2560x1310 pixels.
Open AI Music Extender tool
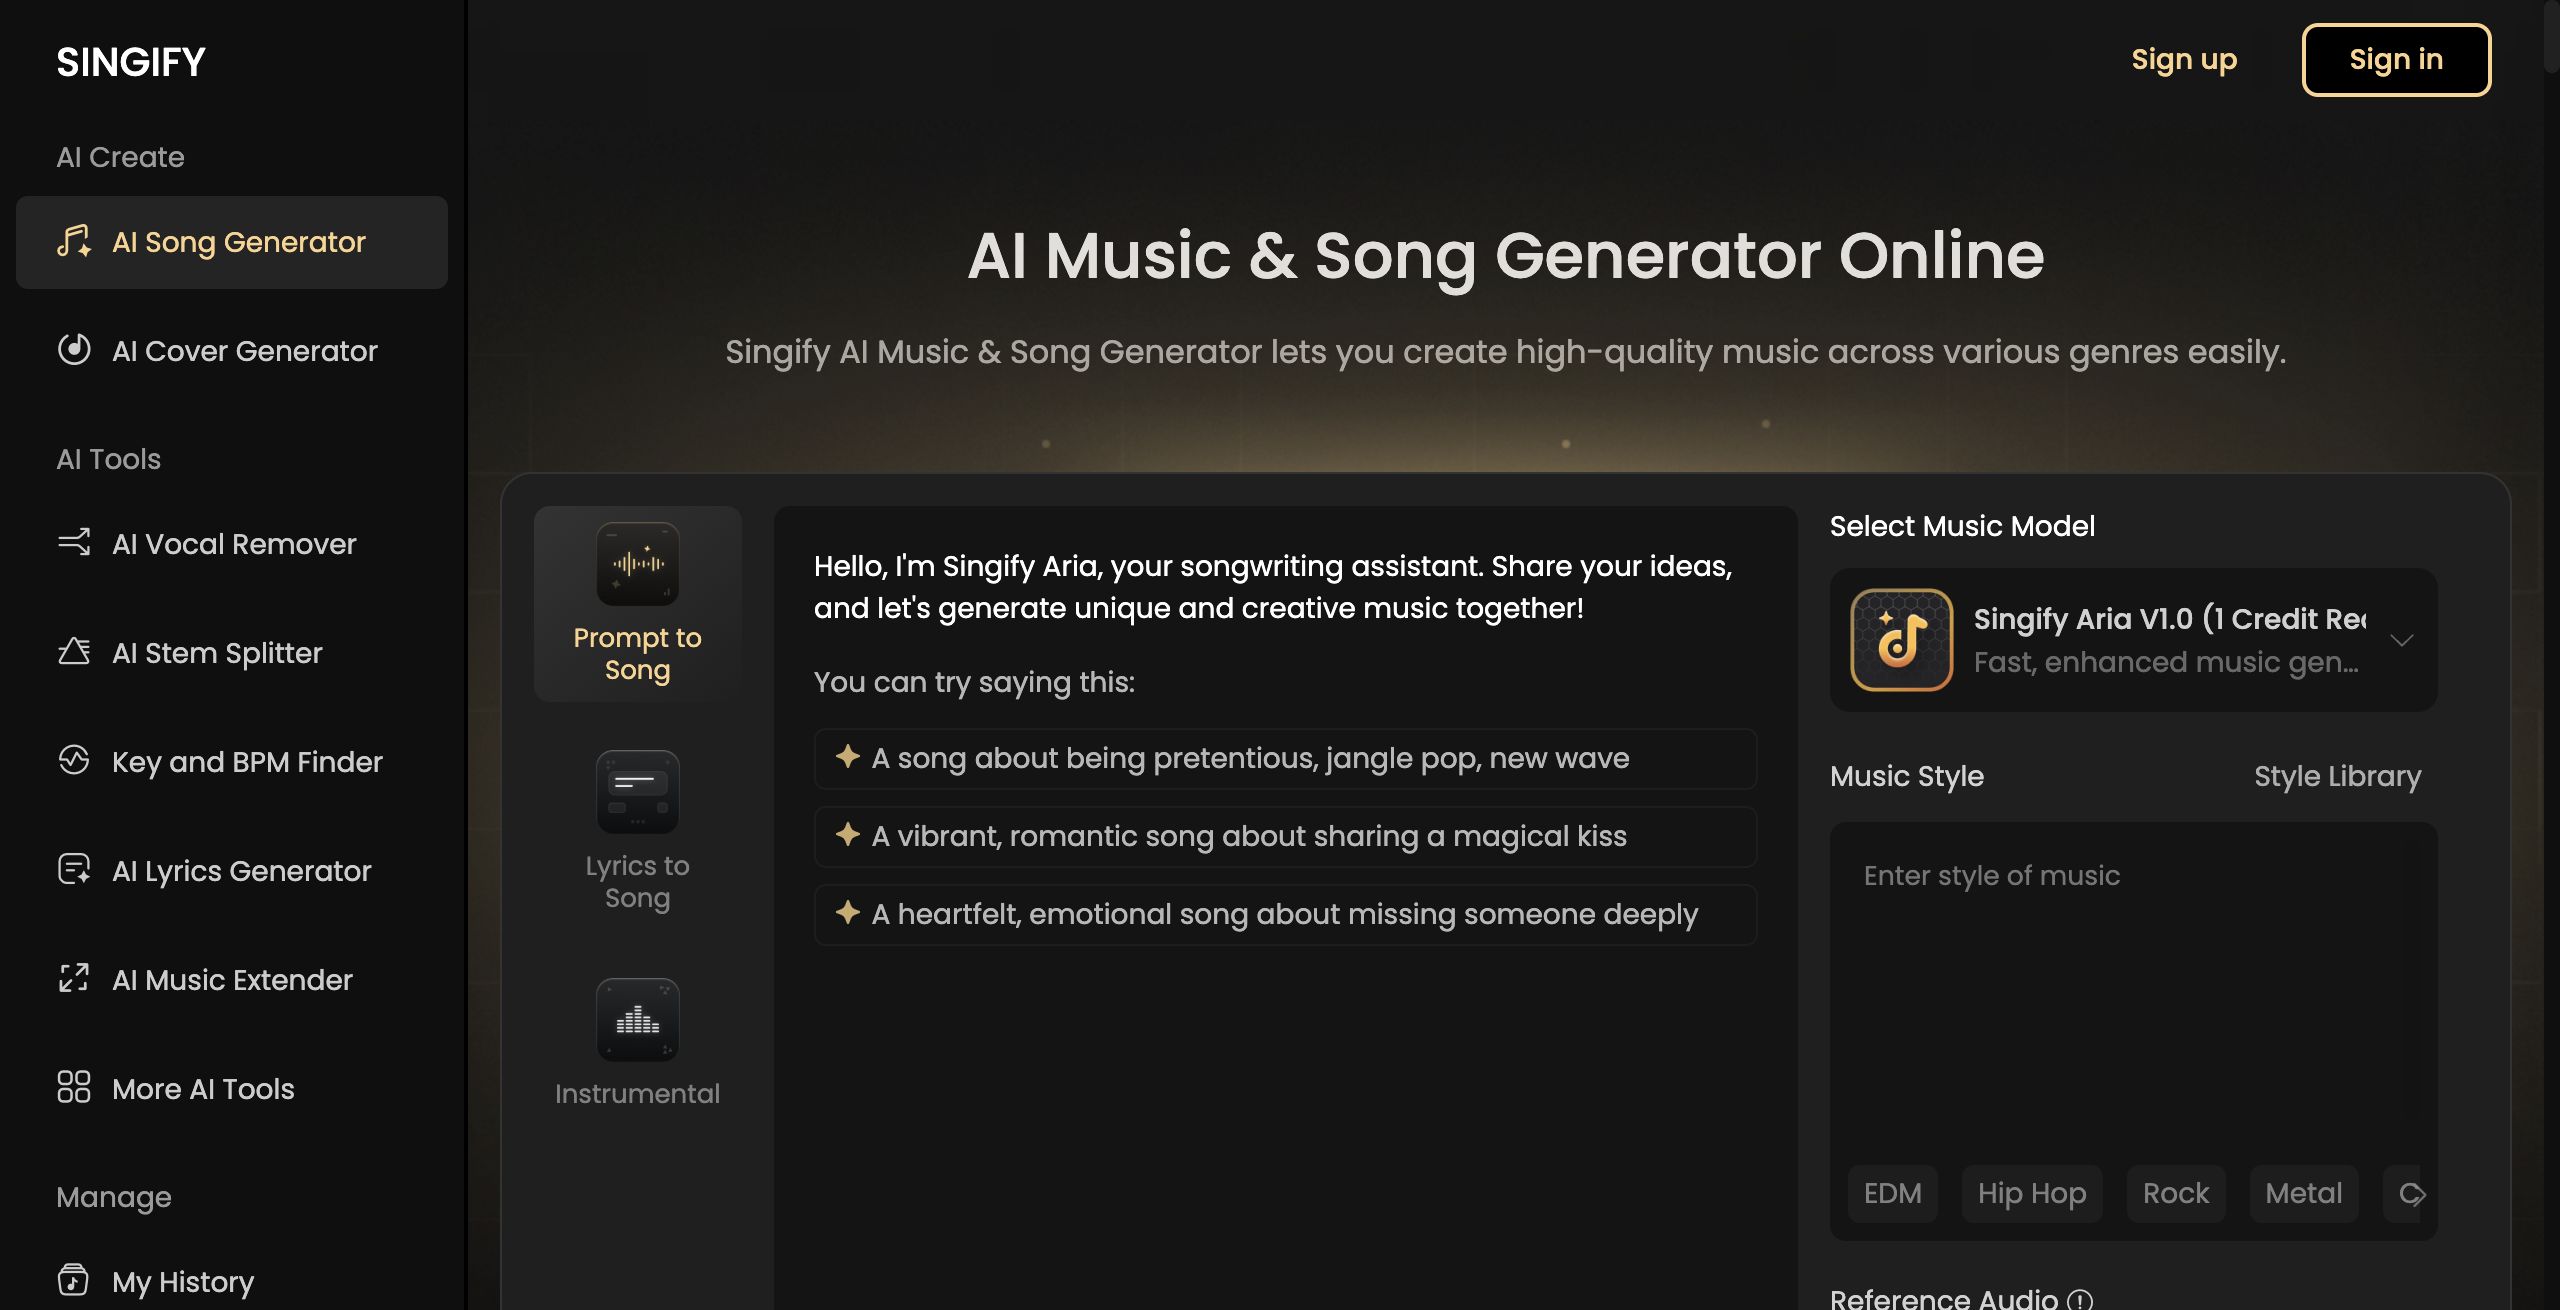[x=232, y=980]
